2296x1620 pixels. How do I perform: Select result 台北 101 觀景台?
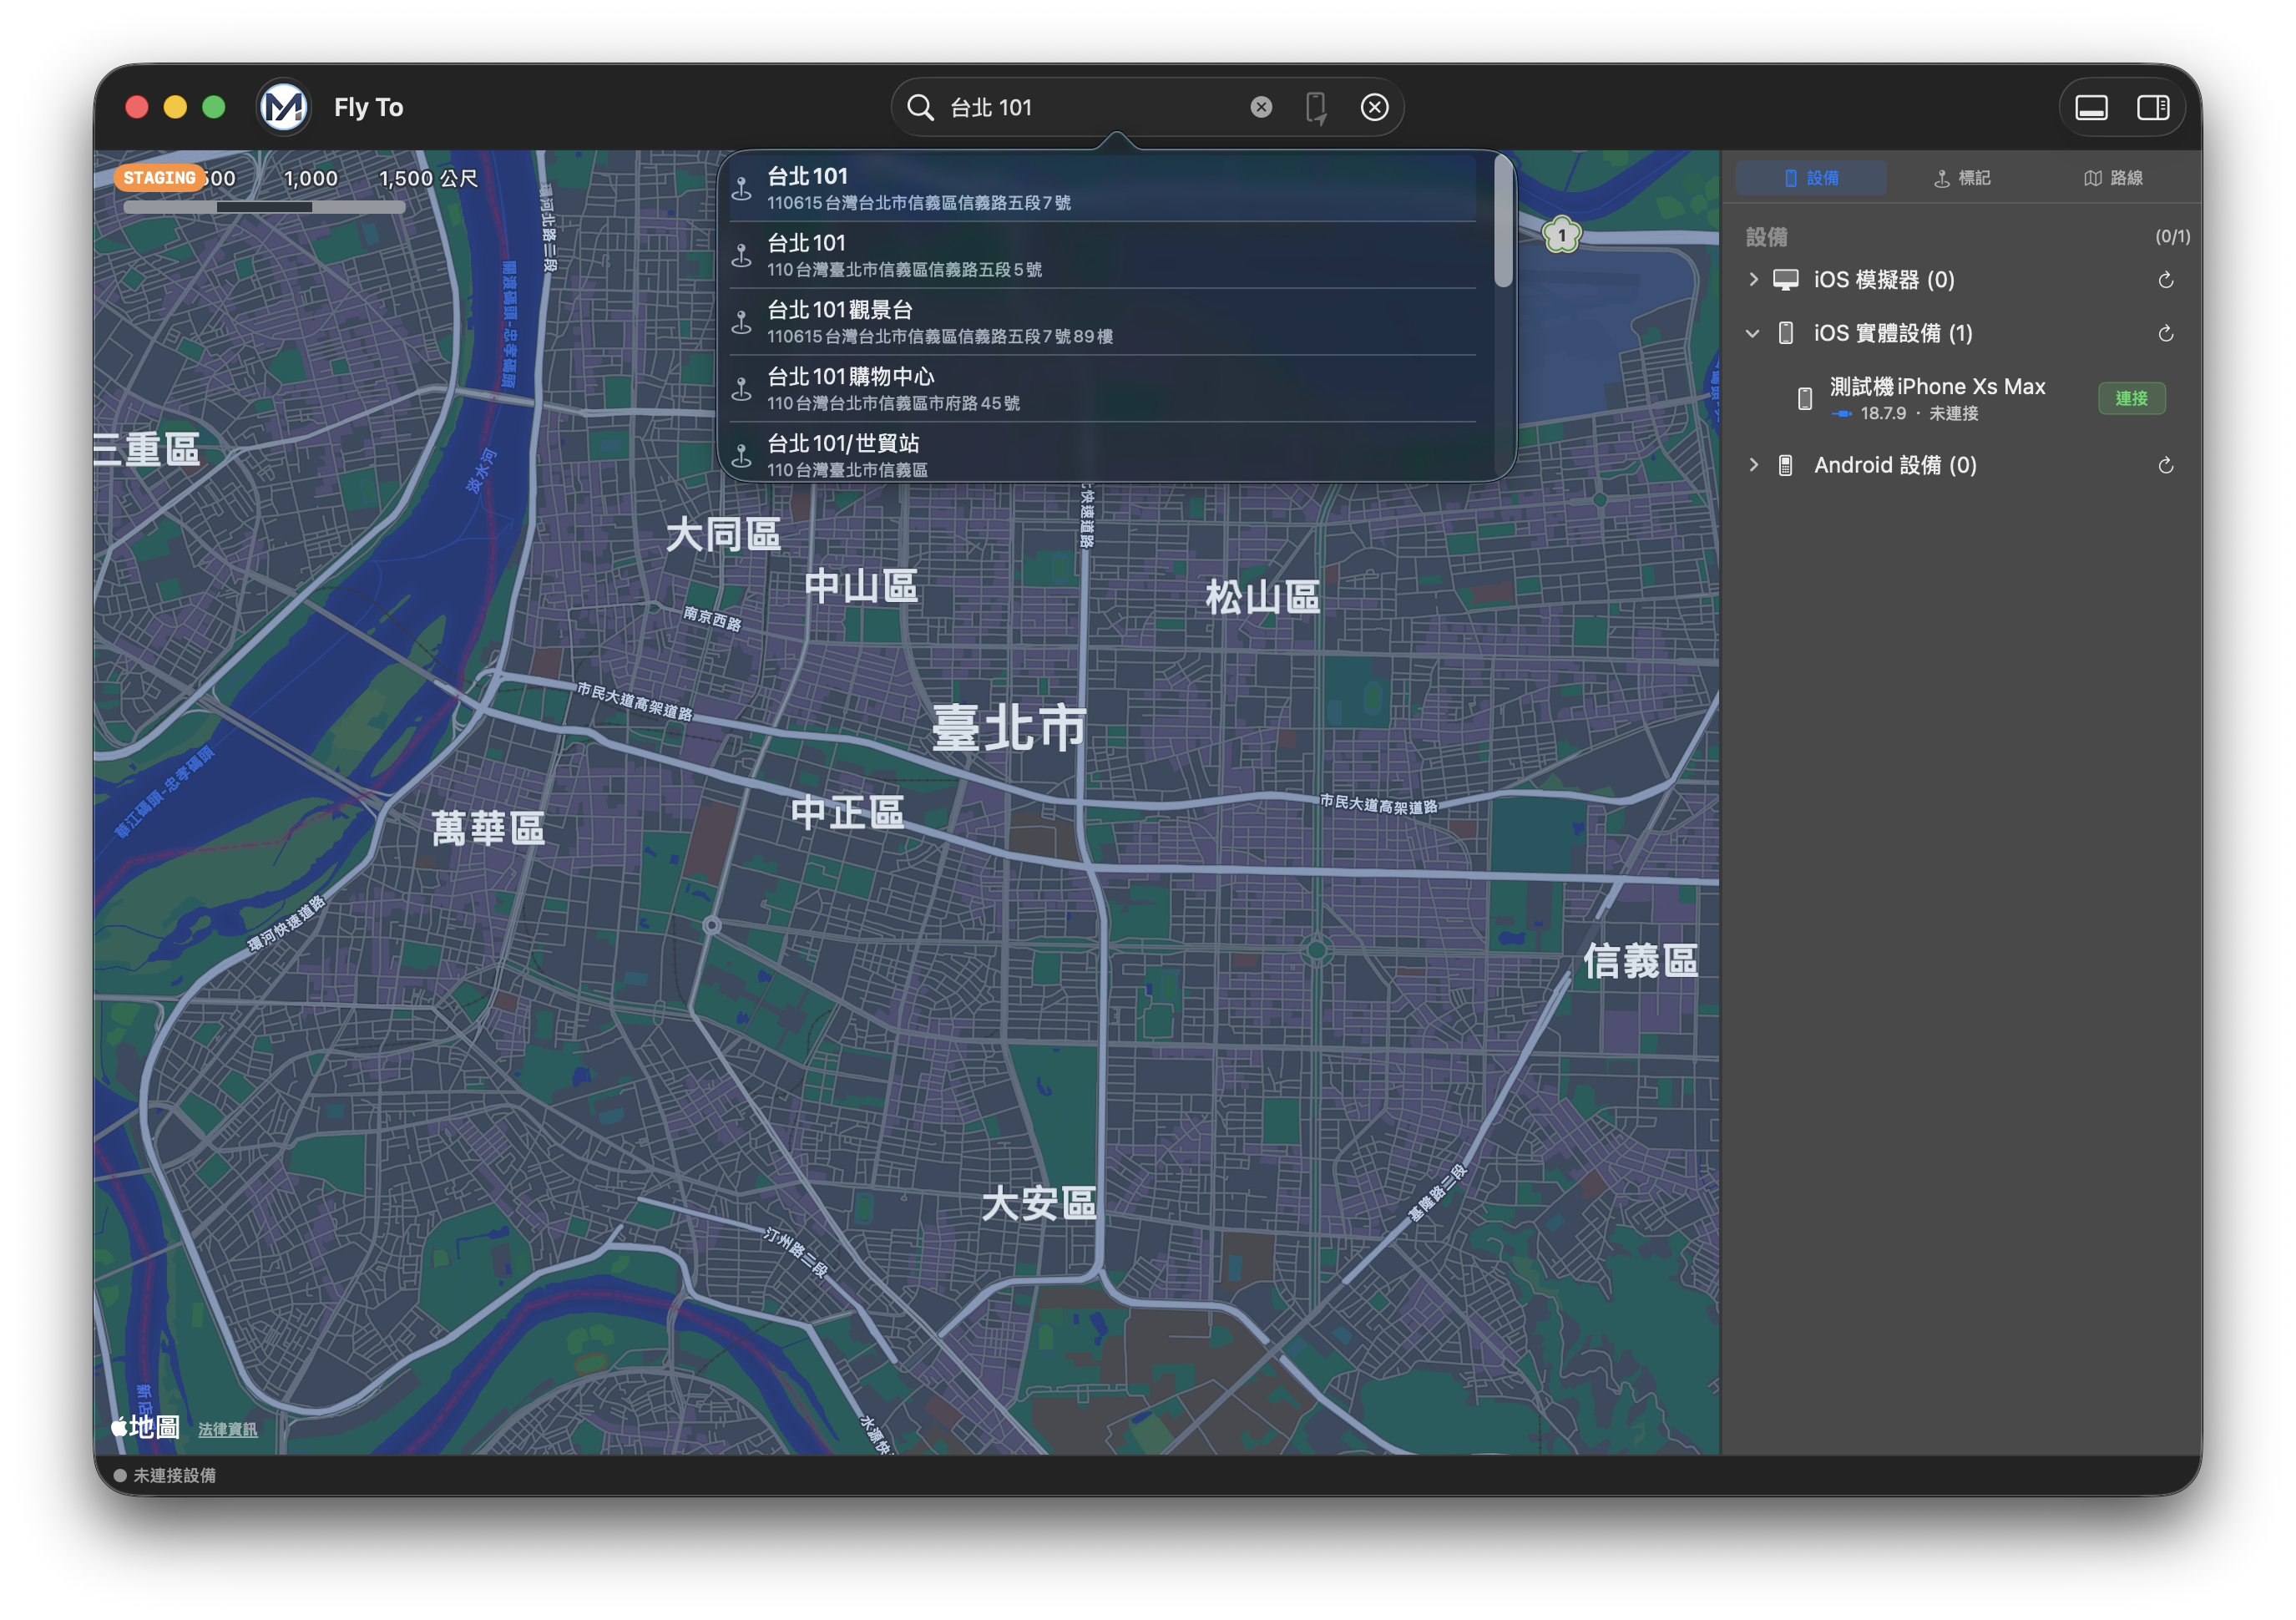1102,322
